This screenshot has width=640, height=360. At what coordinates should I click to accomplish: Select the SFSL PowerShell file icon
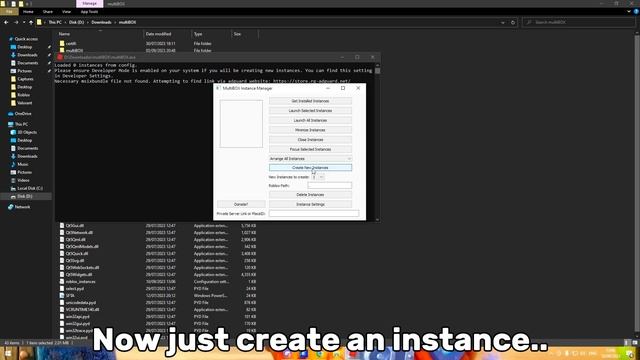(x=62, y=296)
